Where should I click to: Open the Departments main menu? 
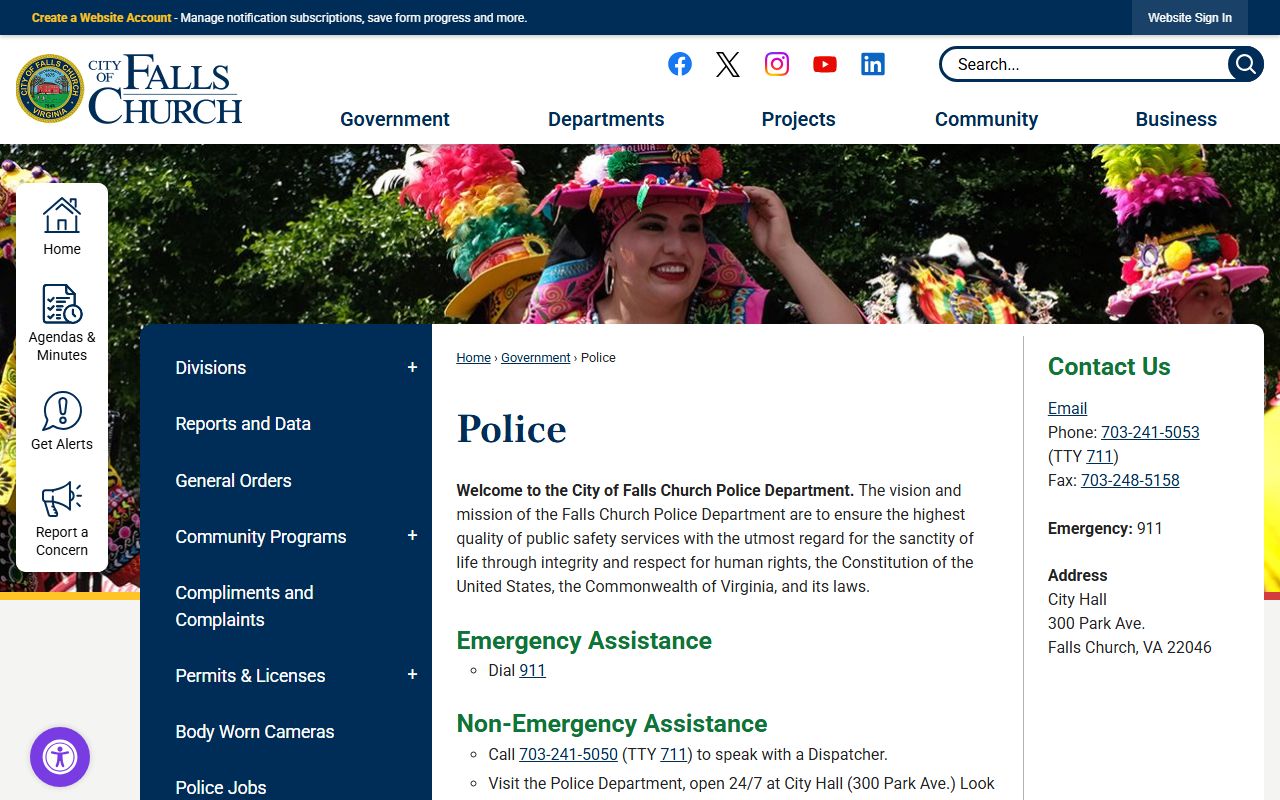point(606,119)
